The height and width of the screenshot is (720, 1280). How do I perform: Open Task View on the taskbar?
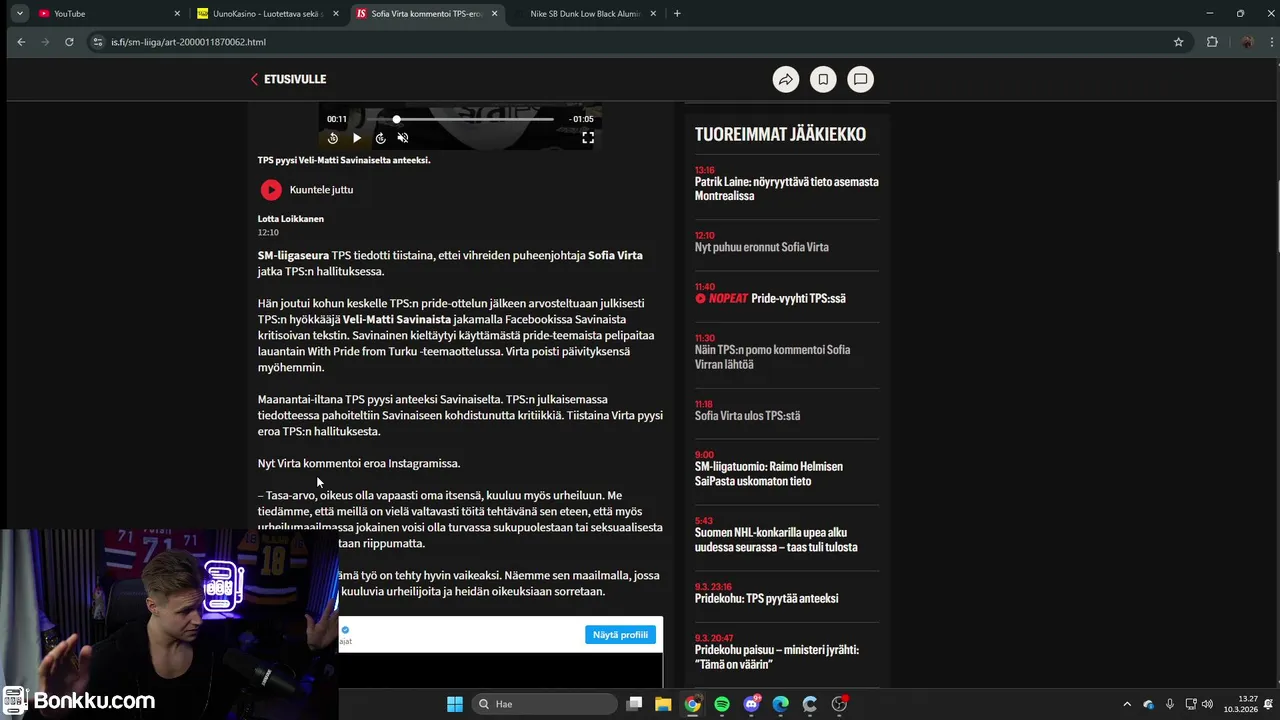634,704
